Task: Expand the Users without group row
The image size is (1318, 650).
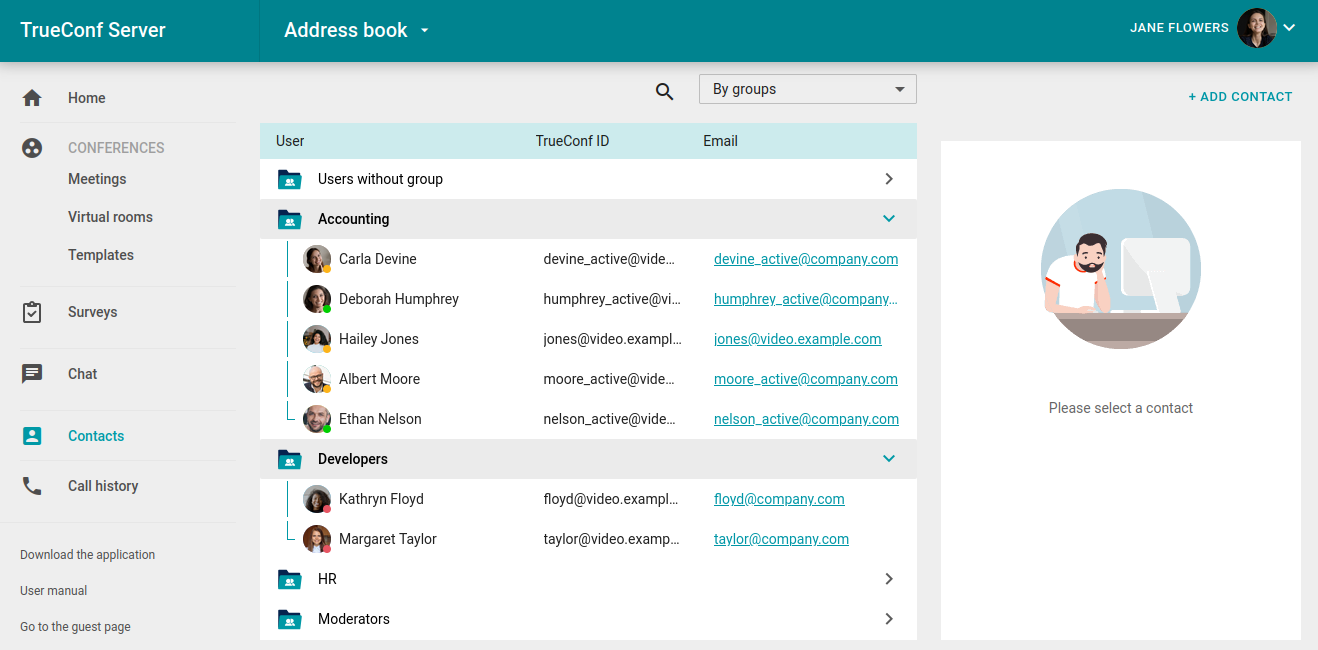Action: pyautogui.click(x=888, y=179)
